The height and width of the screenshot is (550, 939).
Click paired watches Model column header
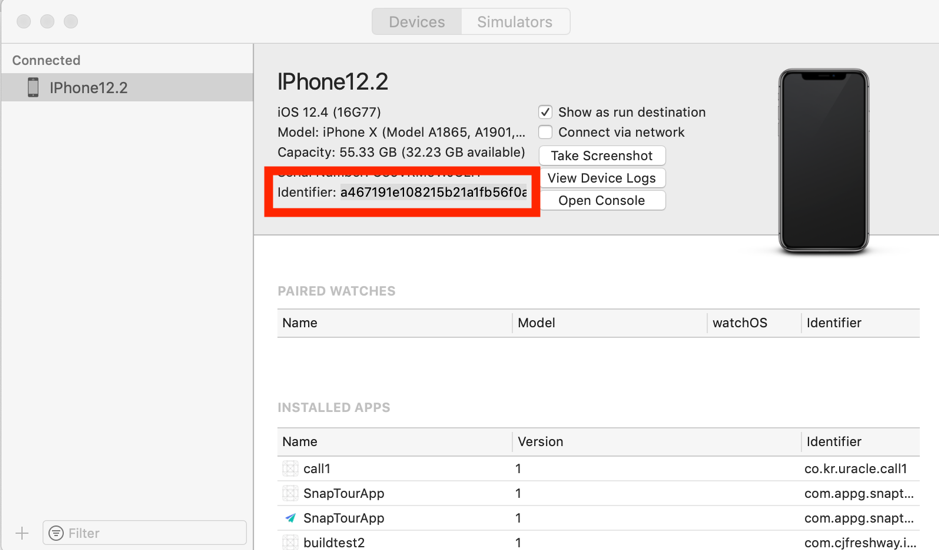tap(610, 323)
